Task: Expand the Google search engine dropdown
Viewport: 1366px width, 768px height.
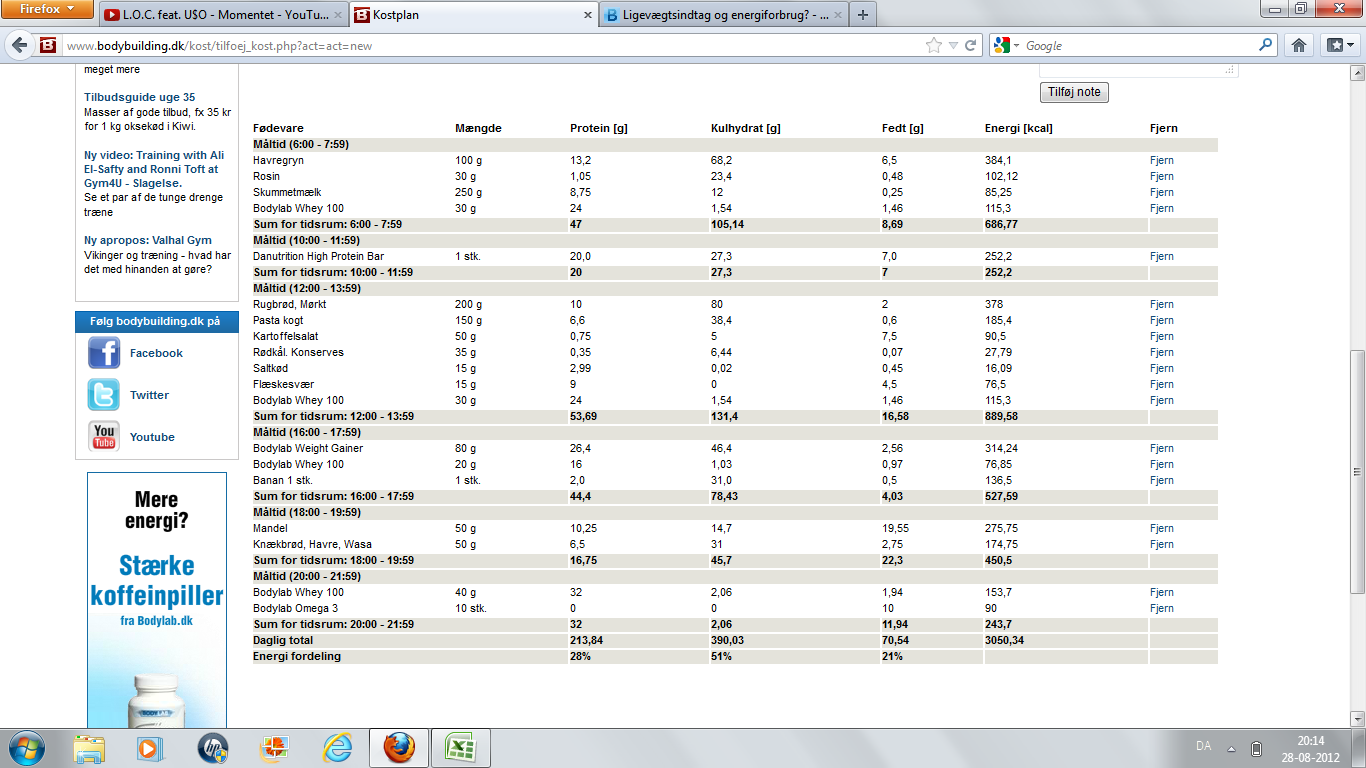Action: pyautogui.click(x=1006, y=45)
